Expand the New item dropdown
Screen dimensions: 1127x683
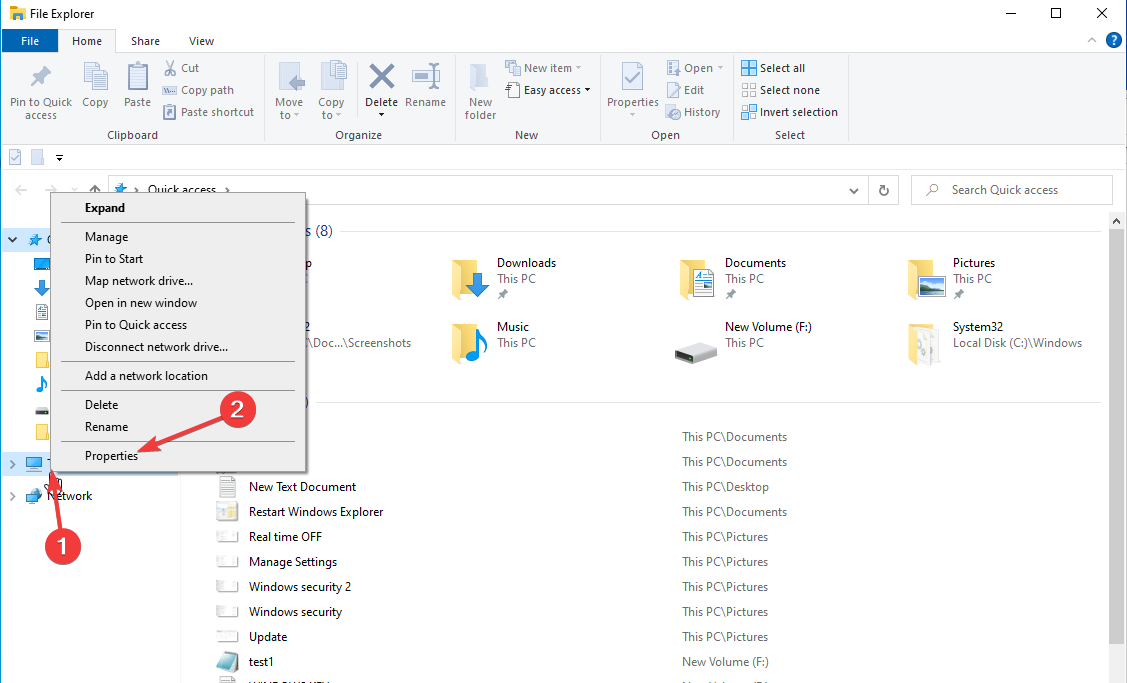click(546, 68)
